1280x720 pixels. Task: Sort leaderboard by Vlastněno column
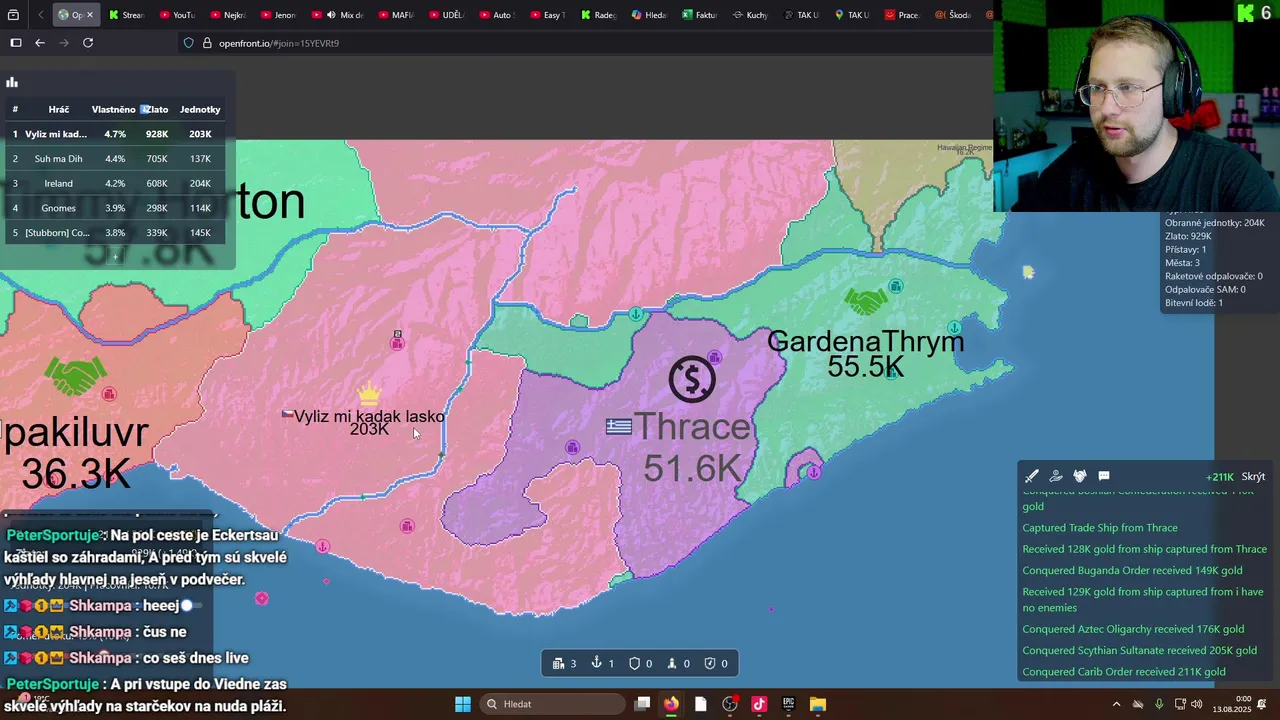[113, 109]
